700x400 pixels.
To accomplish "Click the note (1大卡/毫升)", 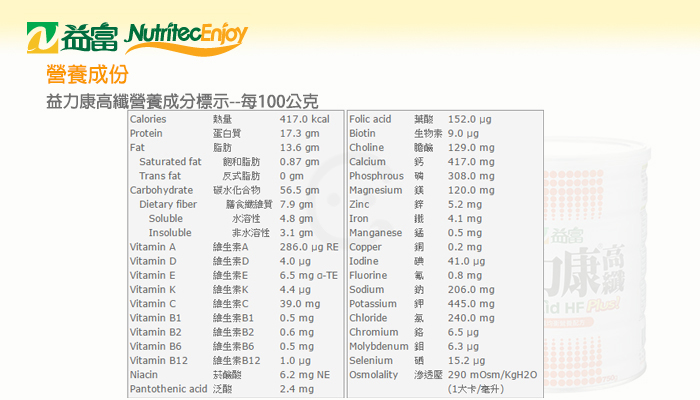I will (476, 389).
